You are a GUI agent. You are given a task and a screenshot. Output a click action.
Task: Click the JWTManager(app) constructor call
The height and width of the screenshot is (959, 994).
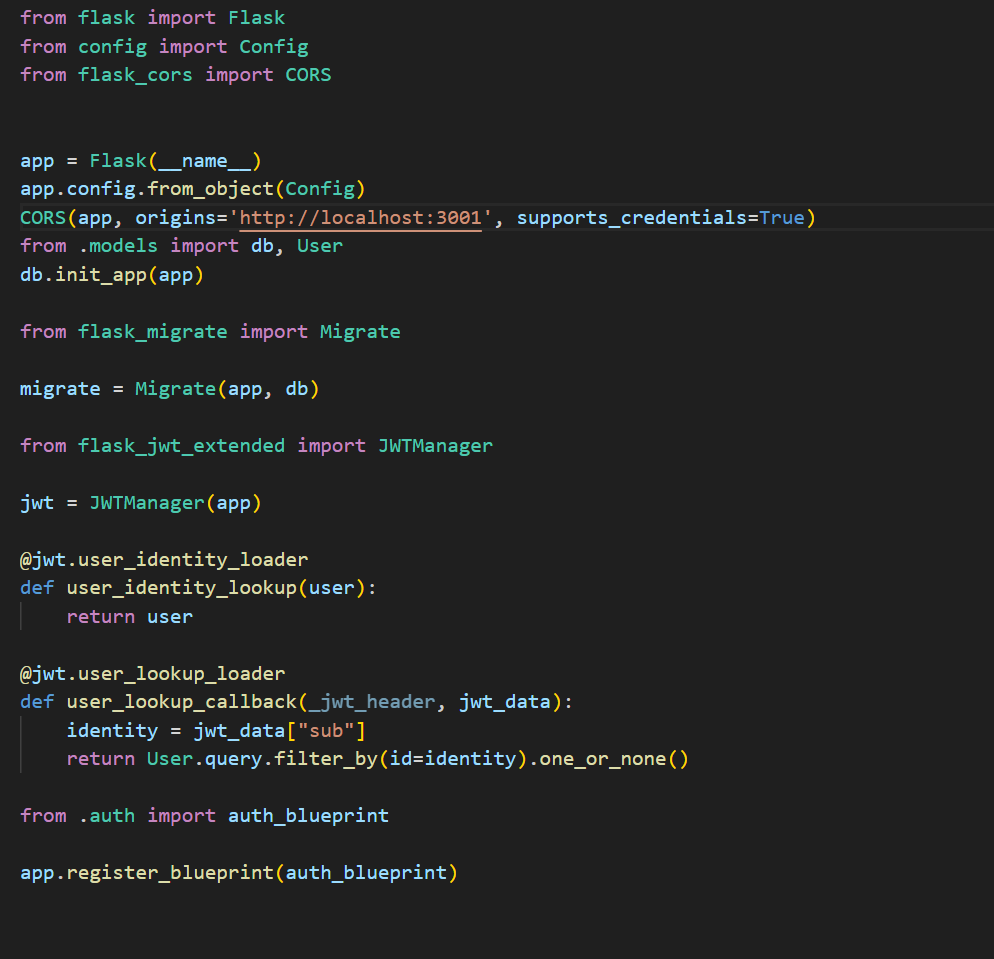click(176, 503)
